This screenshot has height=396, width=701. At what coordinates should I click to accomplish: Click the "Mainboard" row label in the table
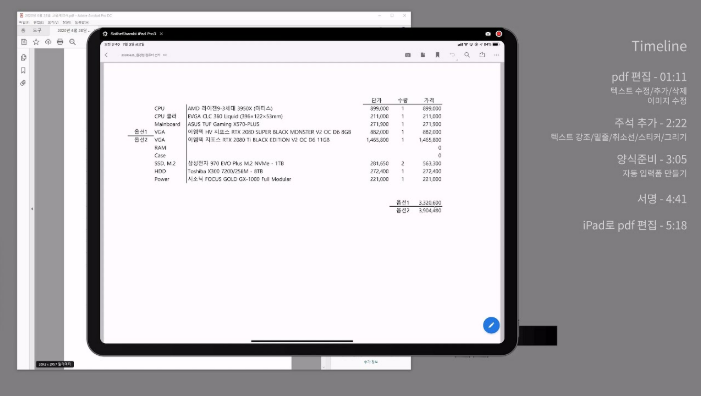(167, 124)
